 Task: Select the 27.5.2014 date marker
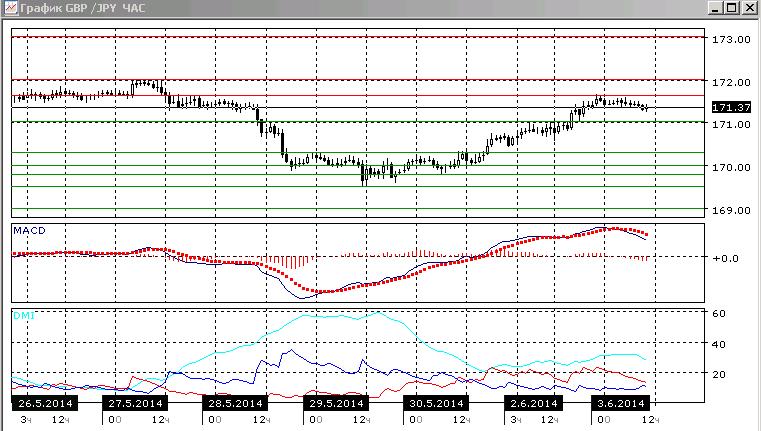click(x=135, y=403)
